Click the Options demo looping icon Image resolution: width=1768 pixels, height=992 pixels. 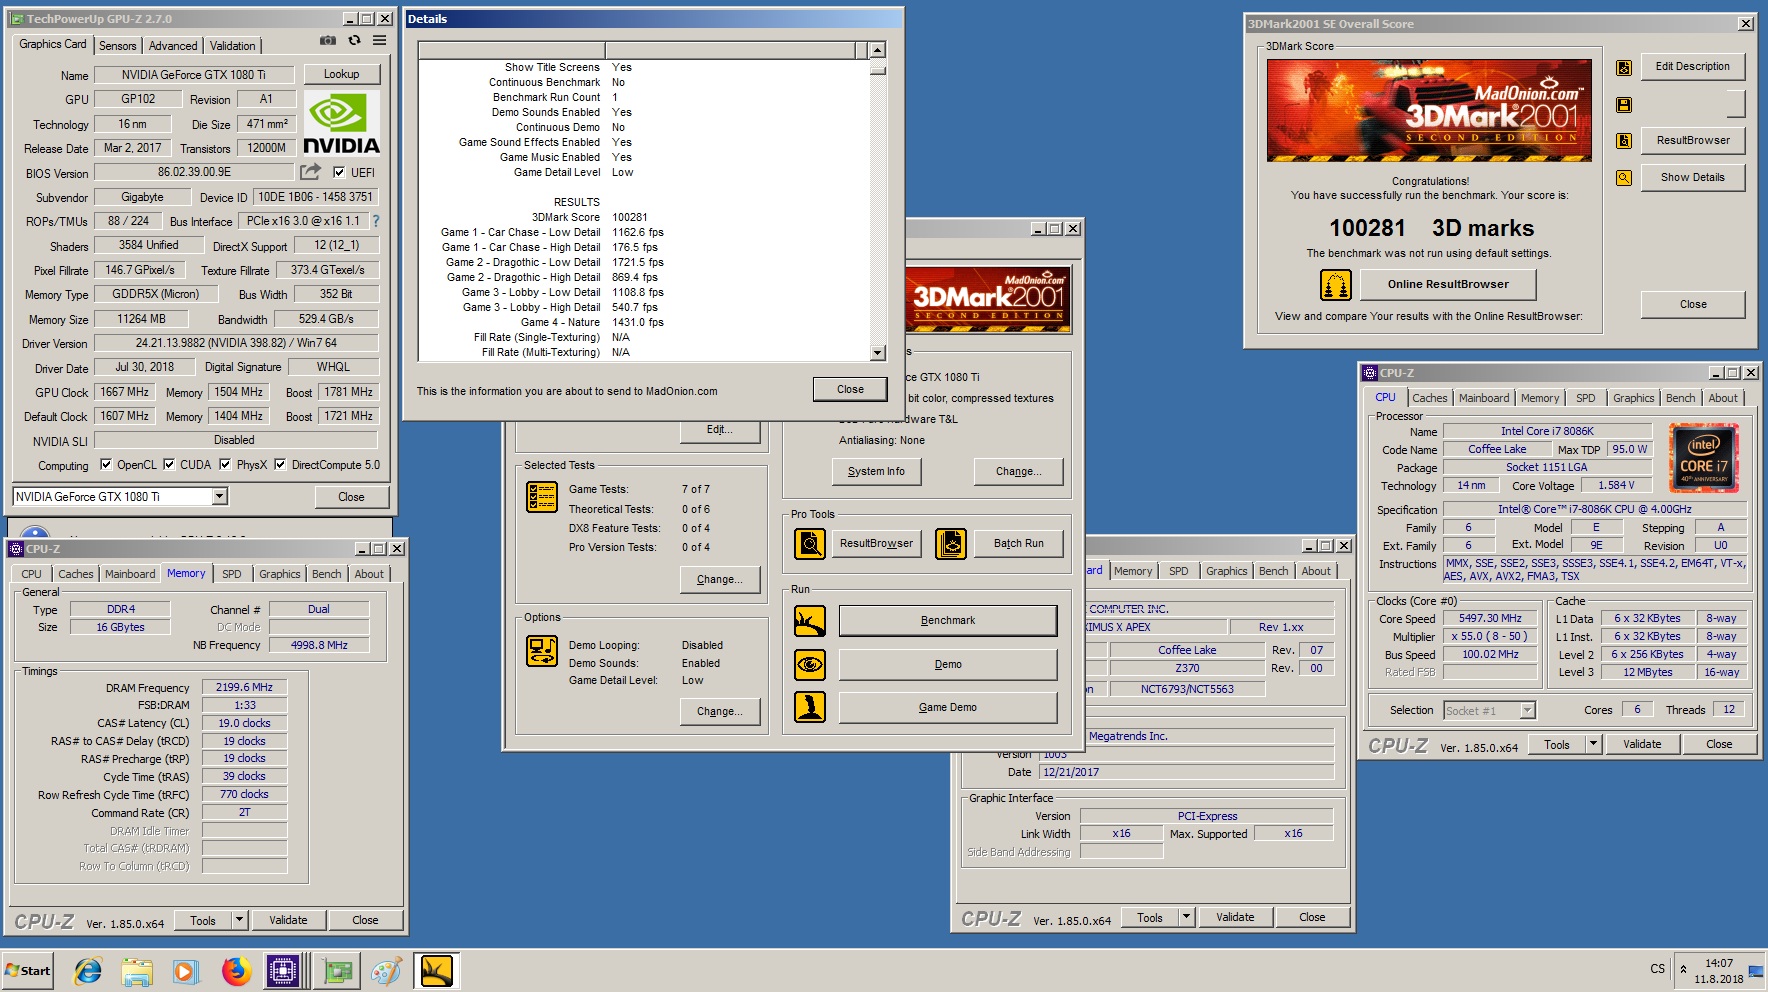pos(542,651)
